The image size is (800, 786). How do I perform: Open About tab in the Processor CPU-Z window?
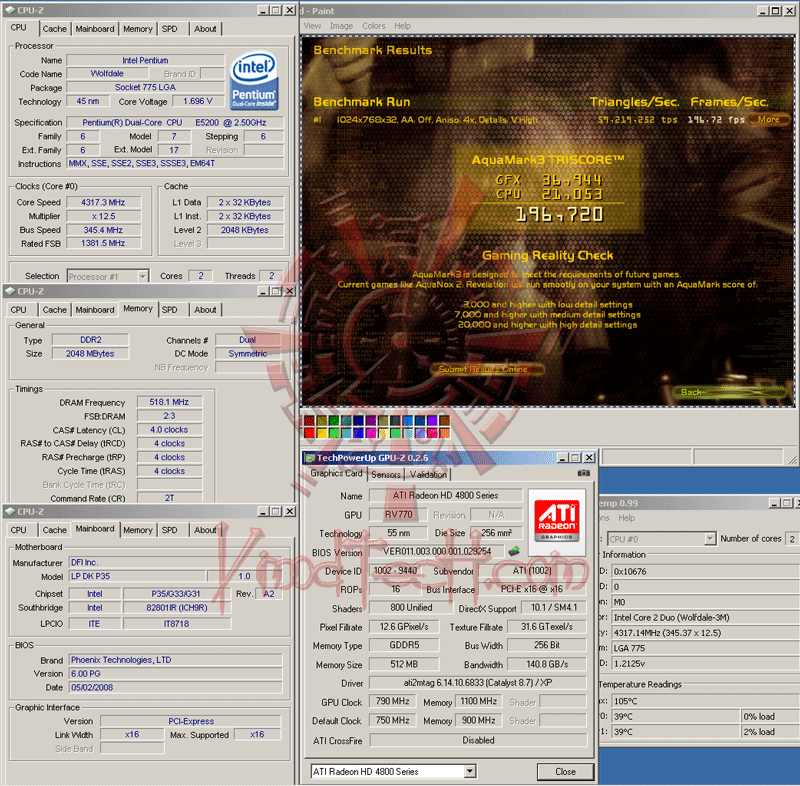205,29
